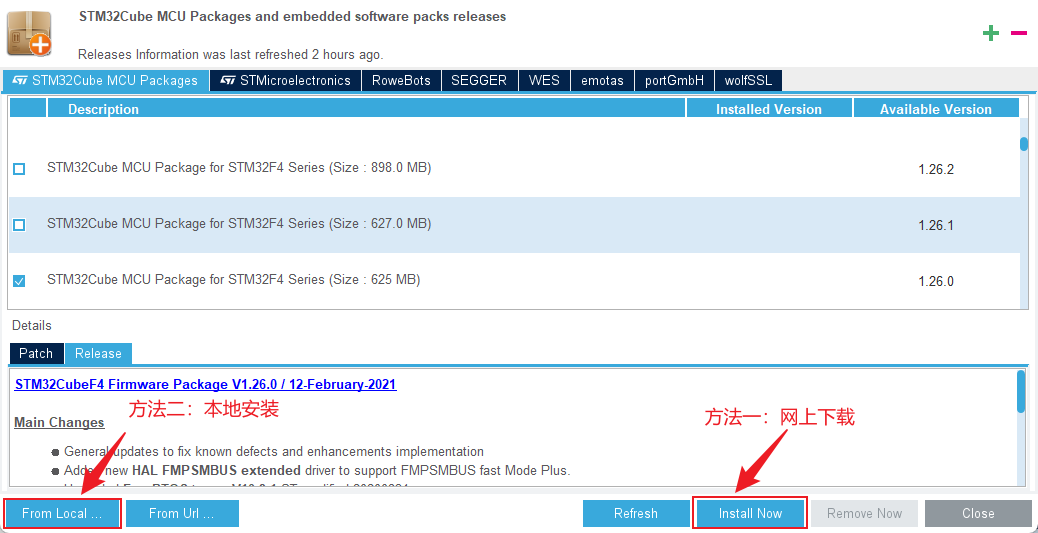The width and height of the screenshot is (1038, 533).
Task: Open the STMicroelectronics tab
Action: click(286, 81)
